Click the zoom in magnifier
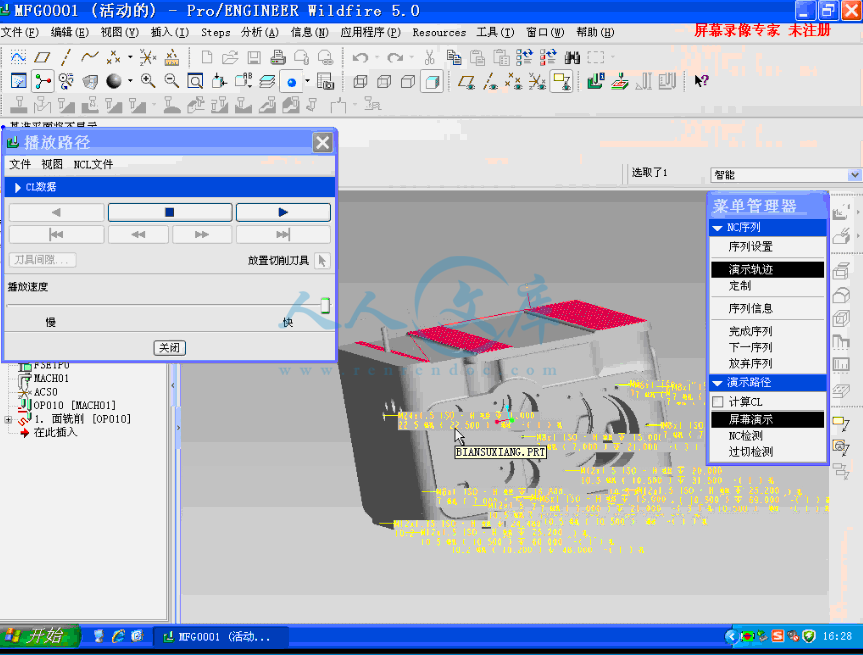 pos(148,81)
